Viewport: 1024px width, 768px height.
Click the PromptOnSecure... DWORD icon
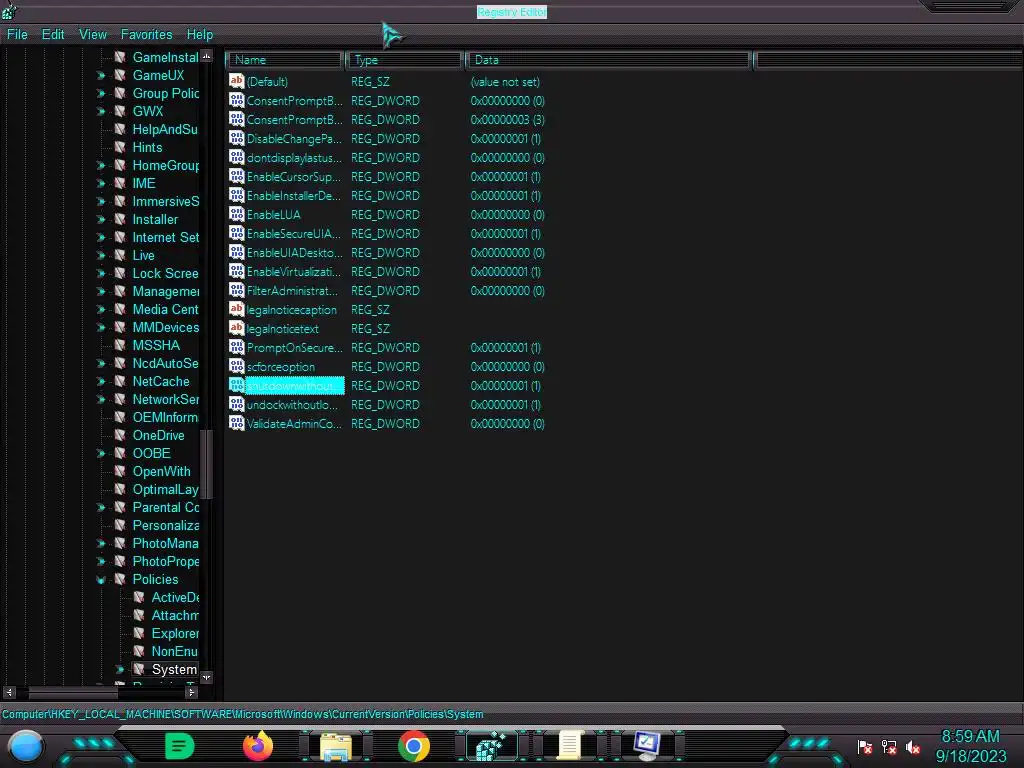coord(236,347)
